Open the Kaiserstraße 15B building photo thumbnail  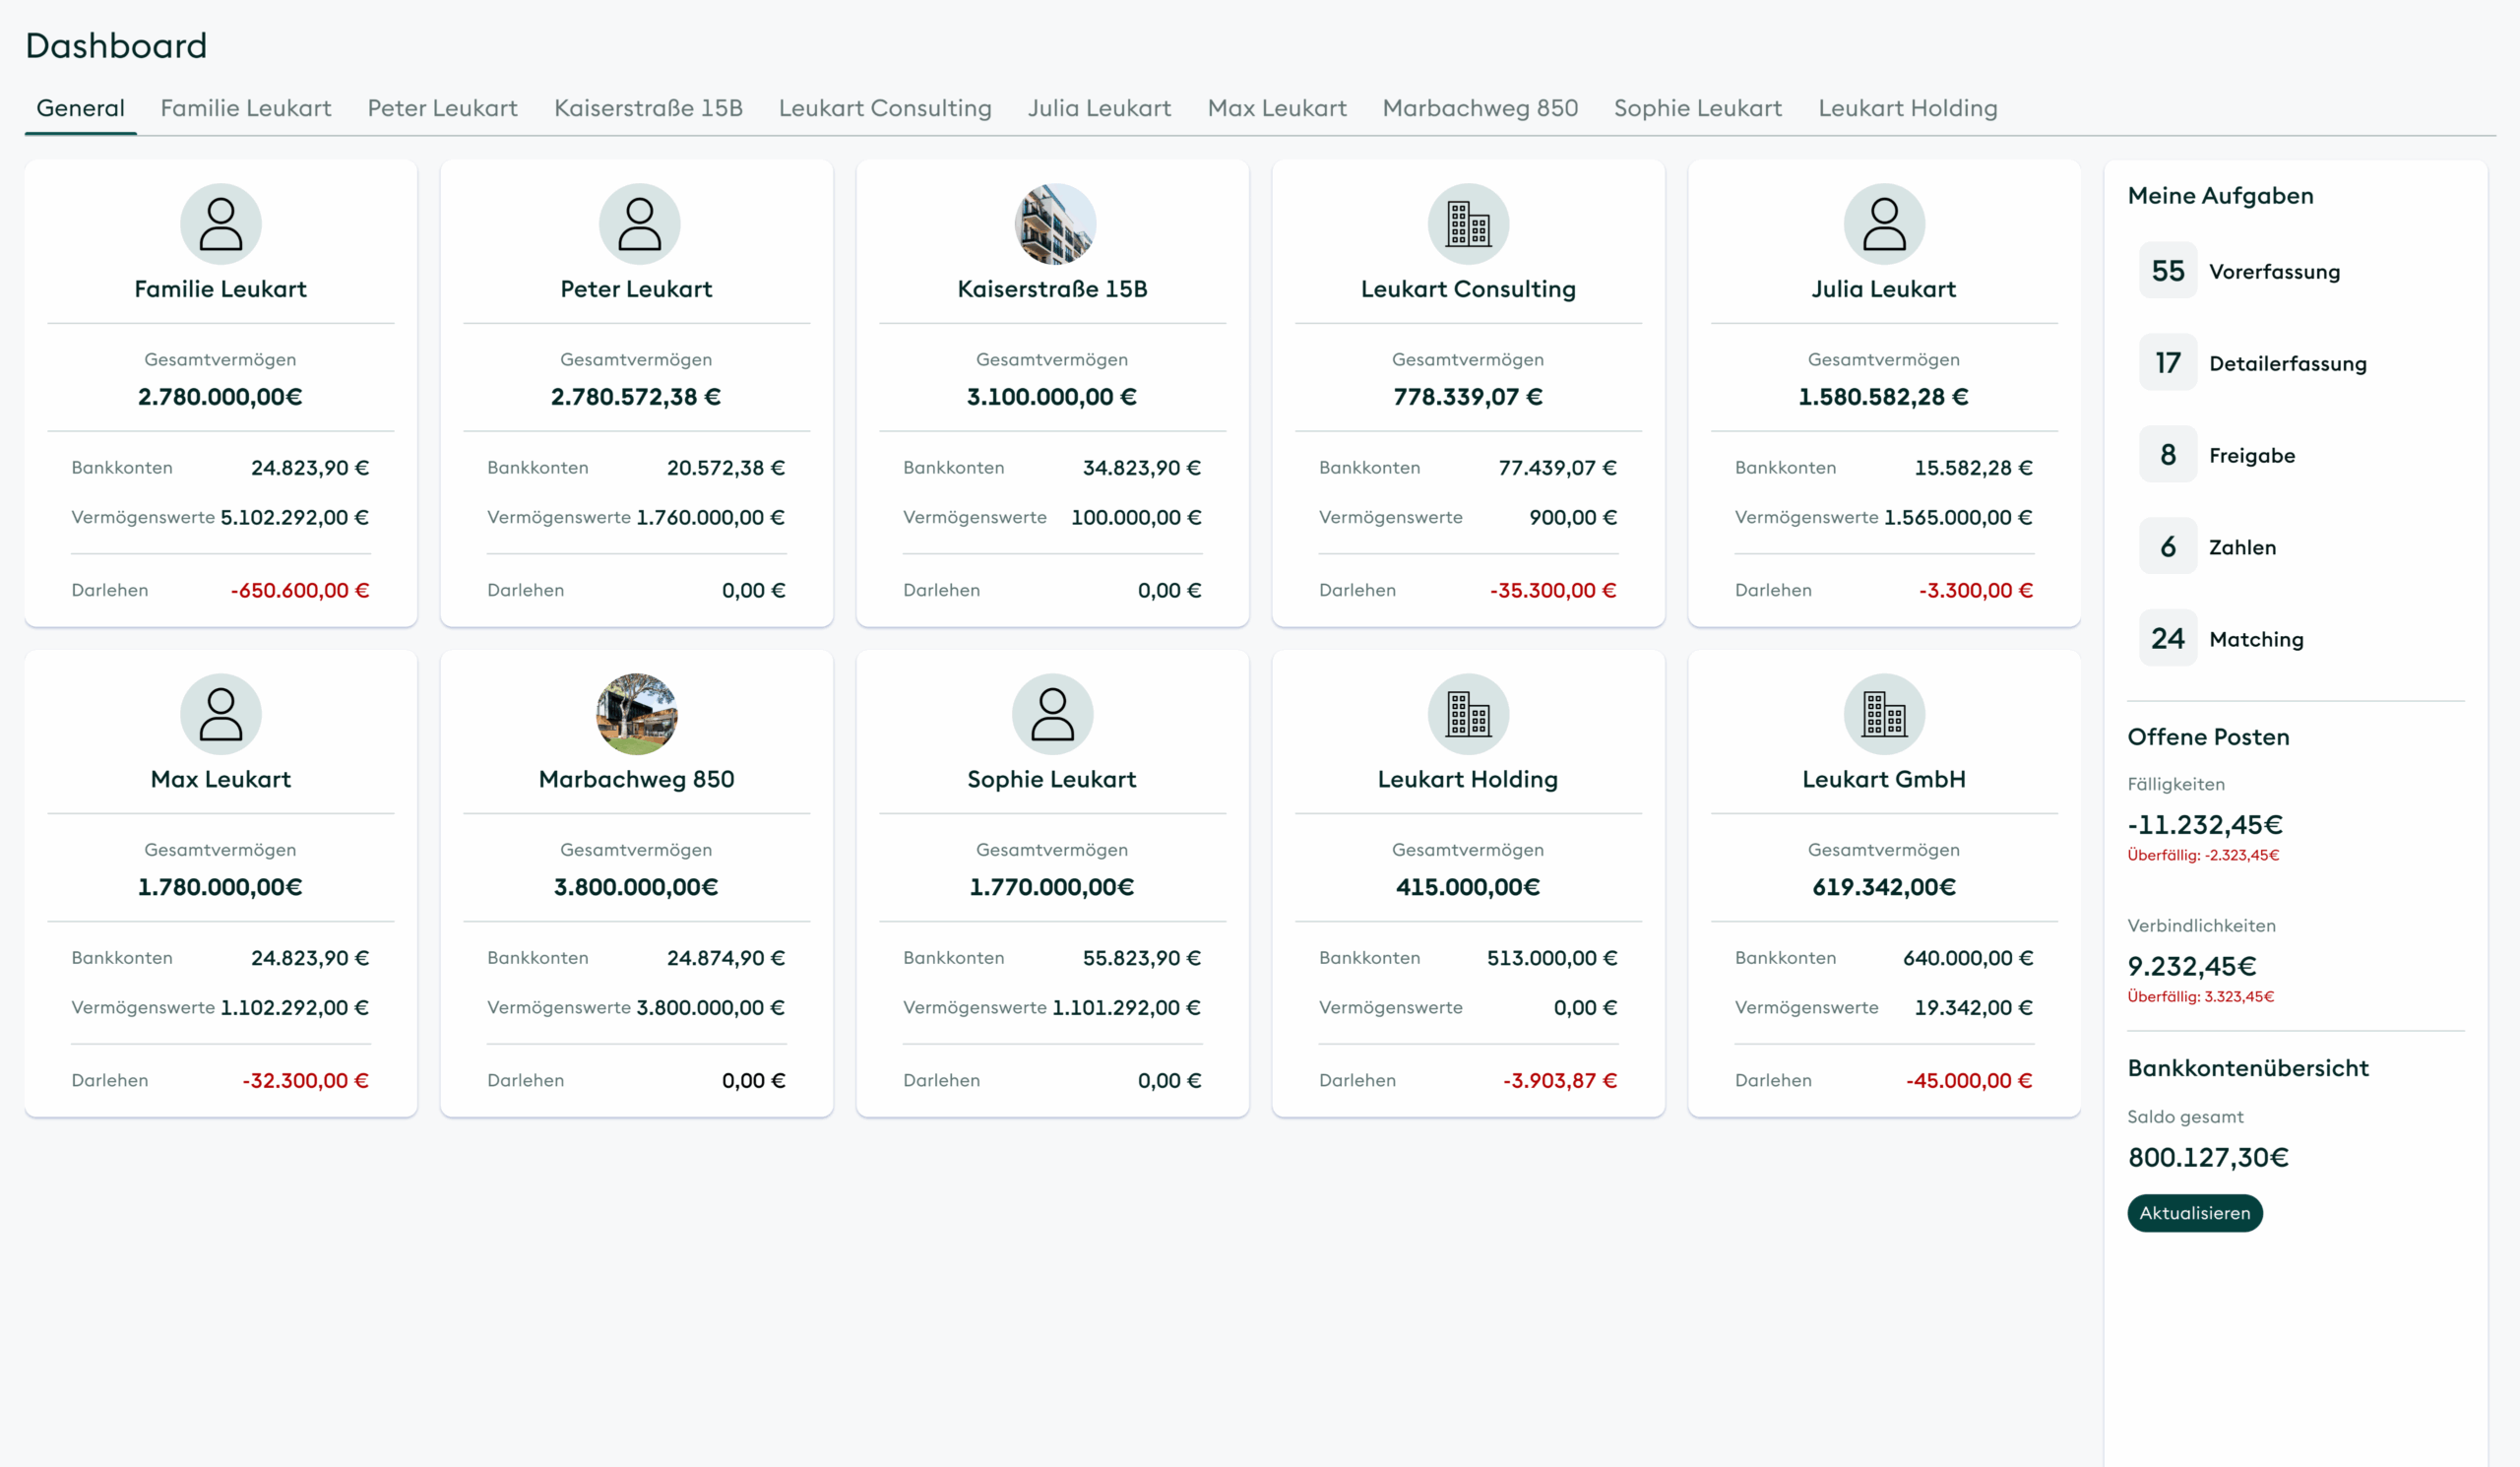click(x=1054, y=224)
